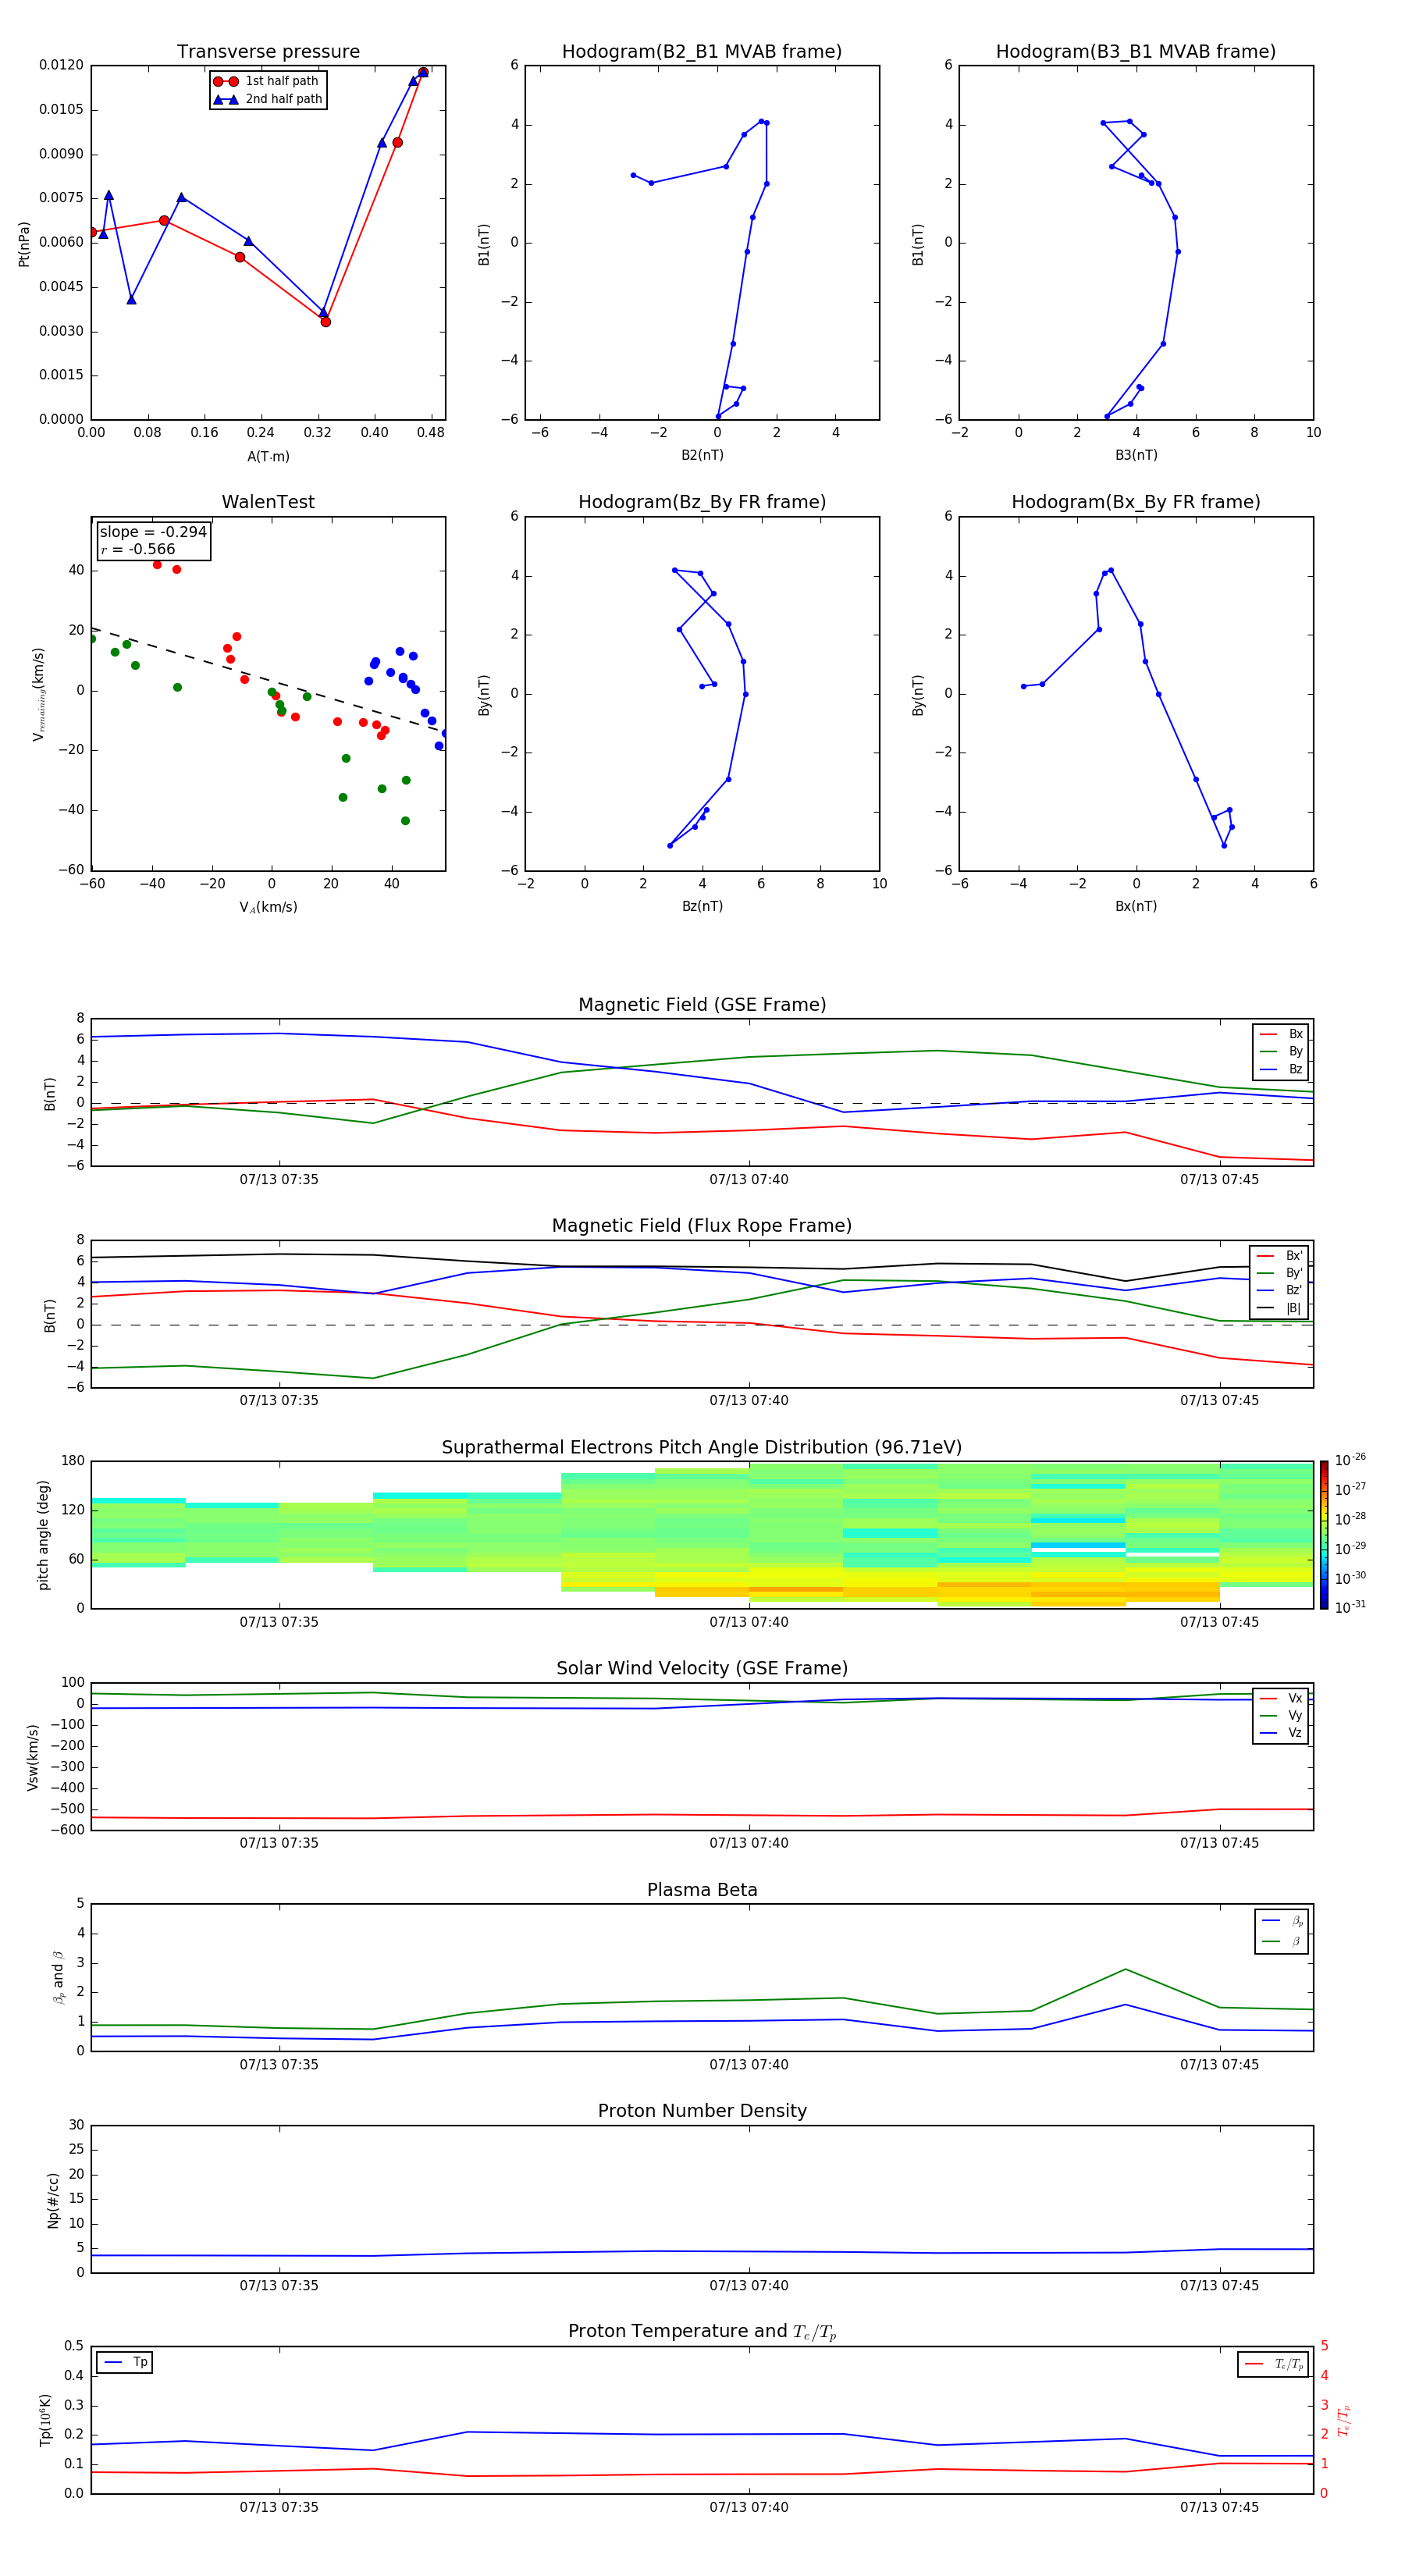Click the "Hodogram(Bx_By FR frame)" title

1136,502
